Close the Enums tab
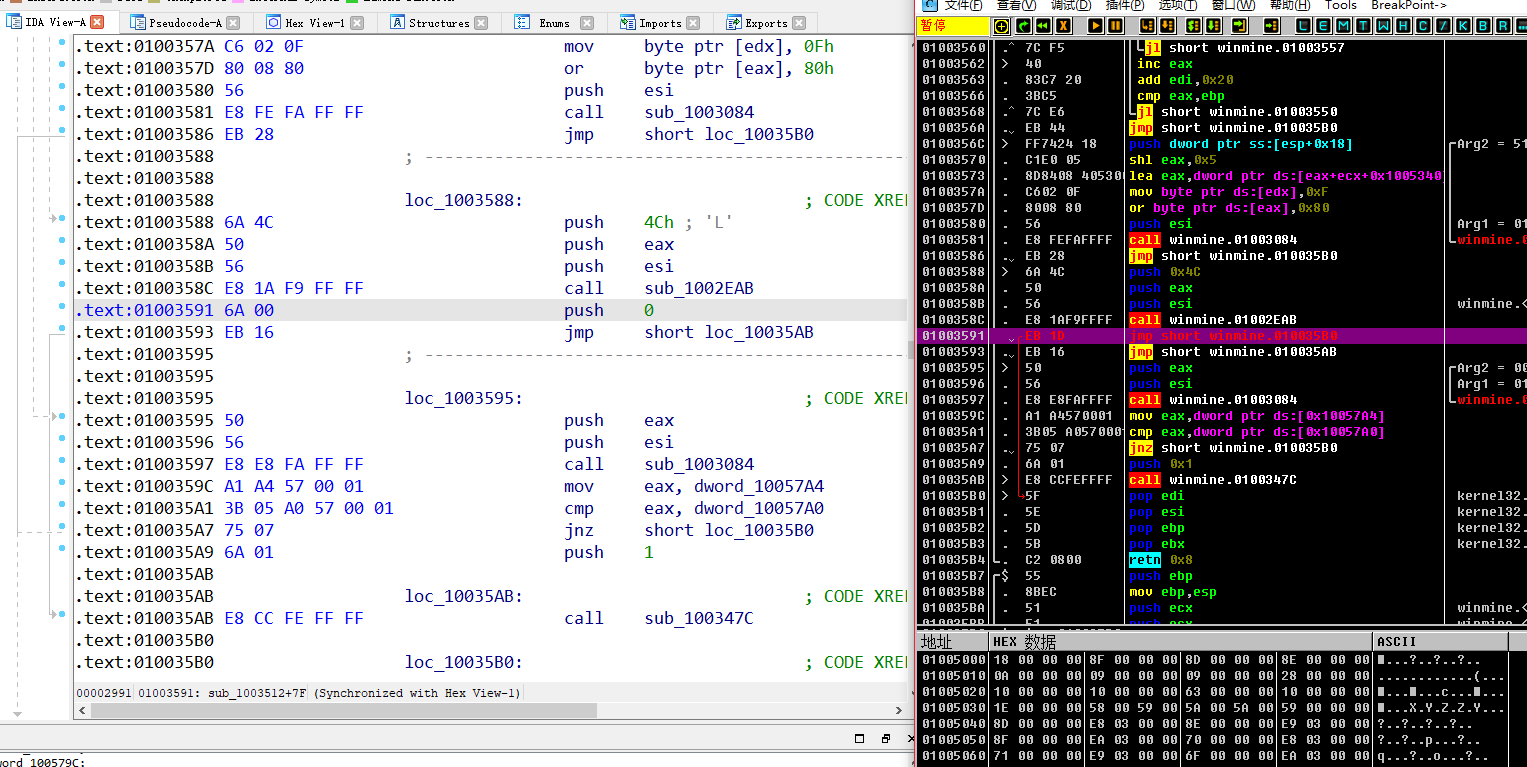Viewport: 1527px width, 767px height. [x=586, y=22]
